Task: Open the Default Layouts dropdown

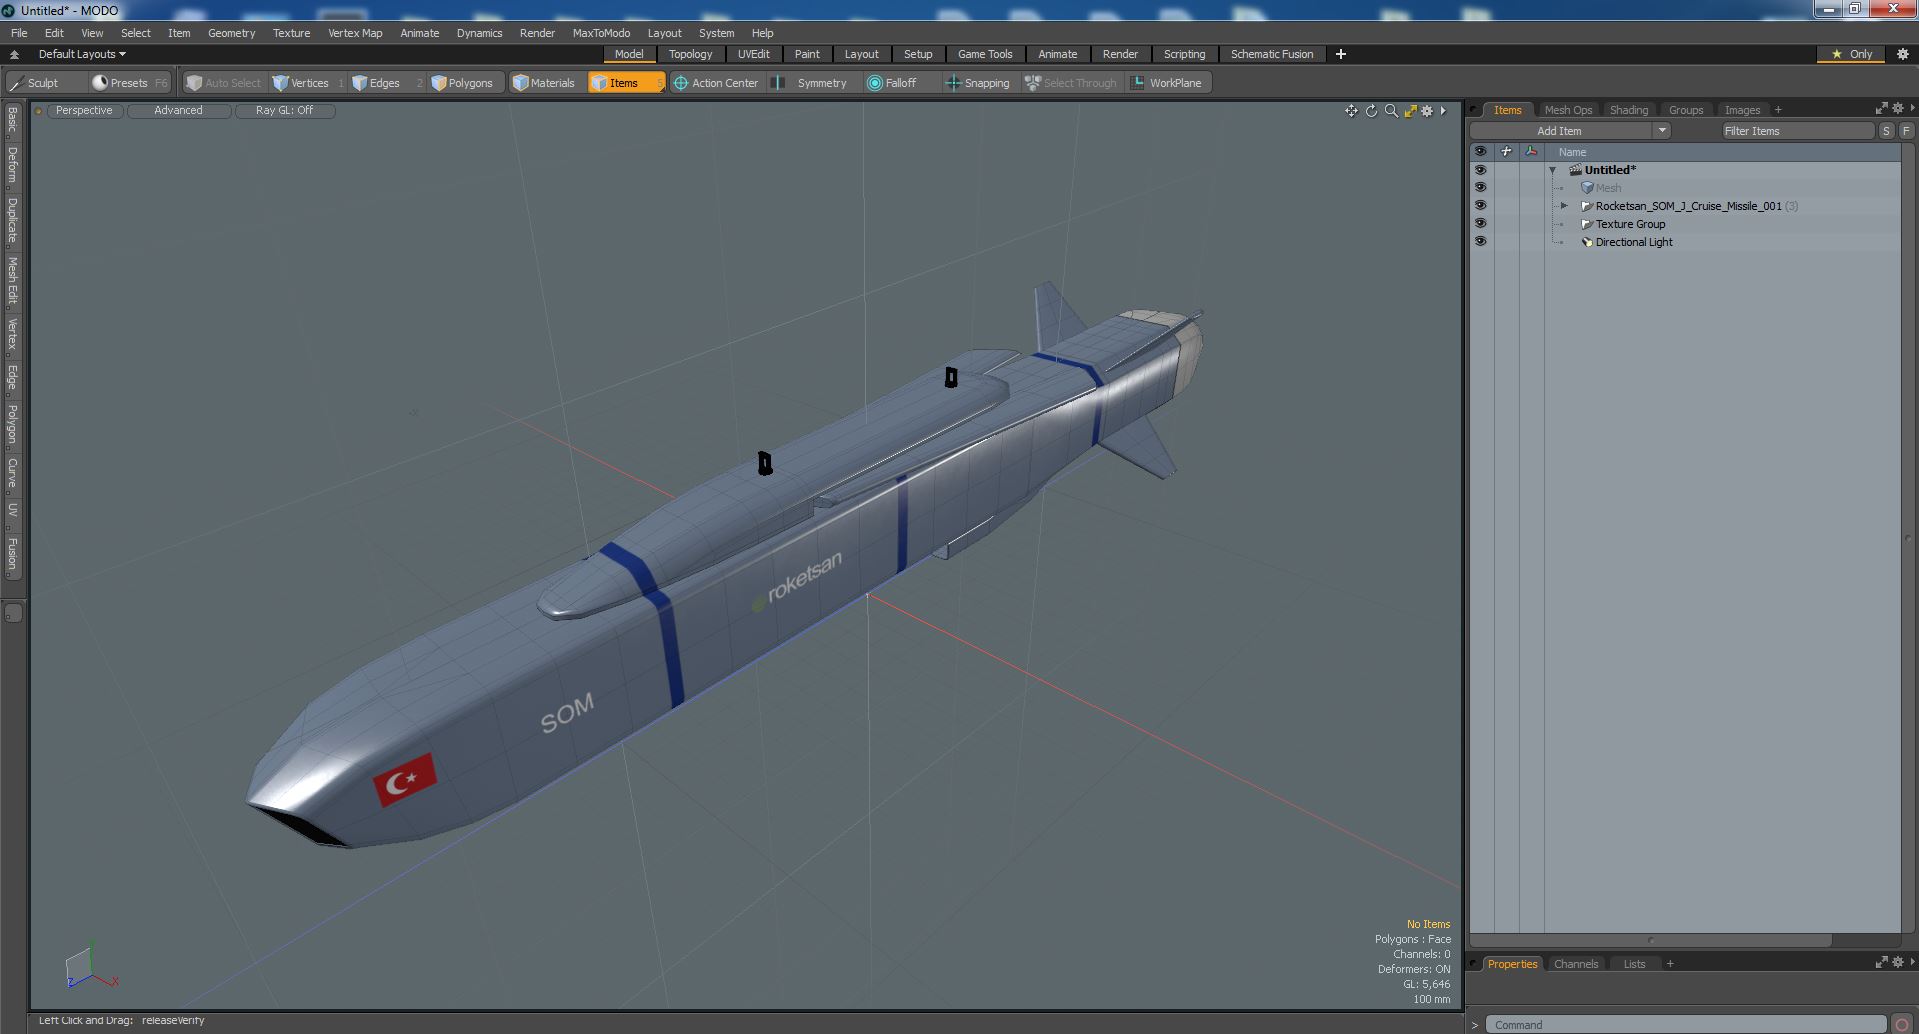Action: coord(82,54)
